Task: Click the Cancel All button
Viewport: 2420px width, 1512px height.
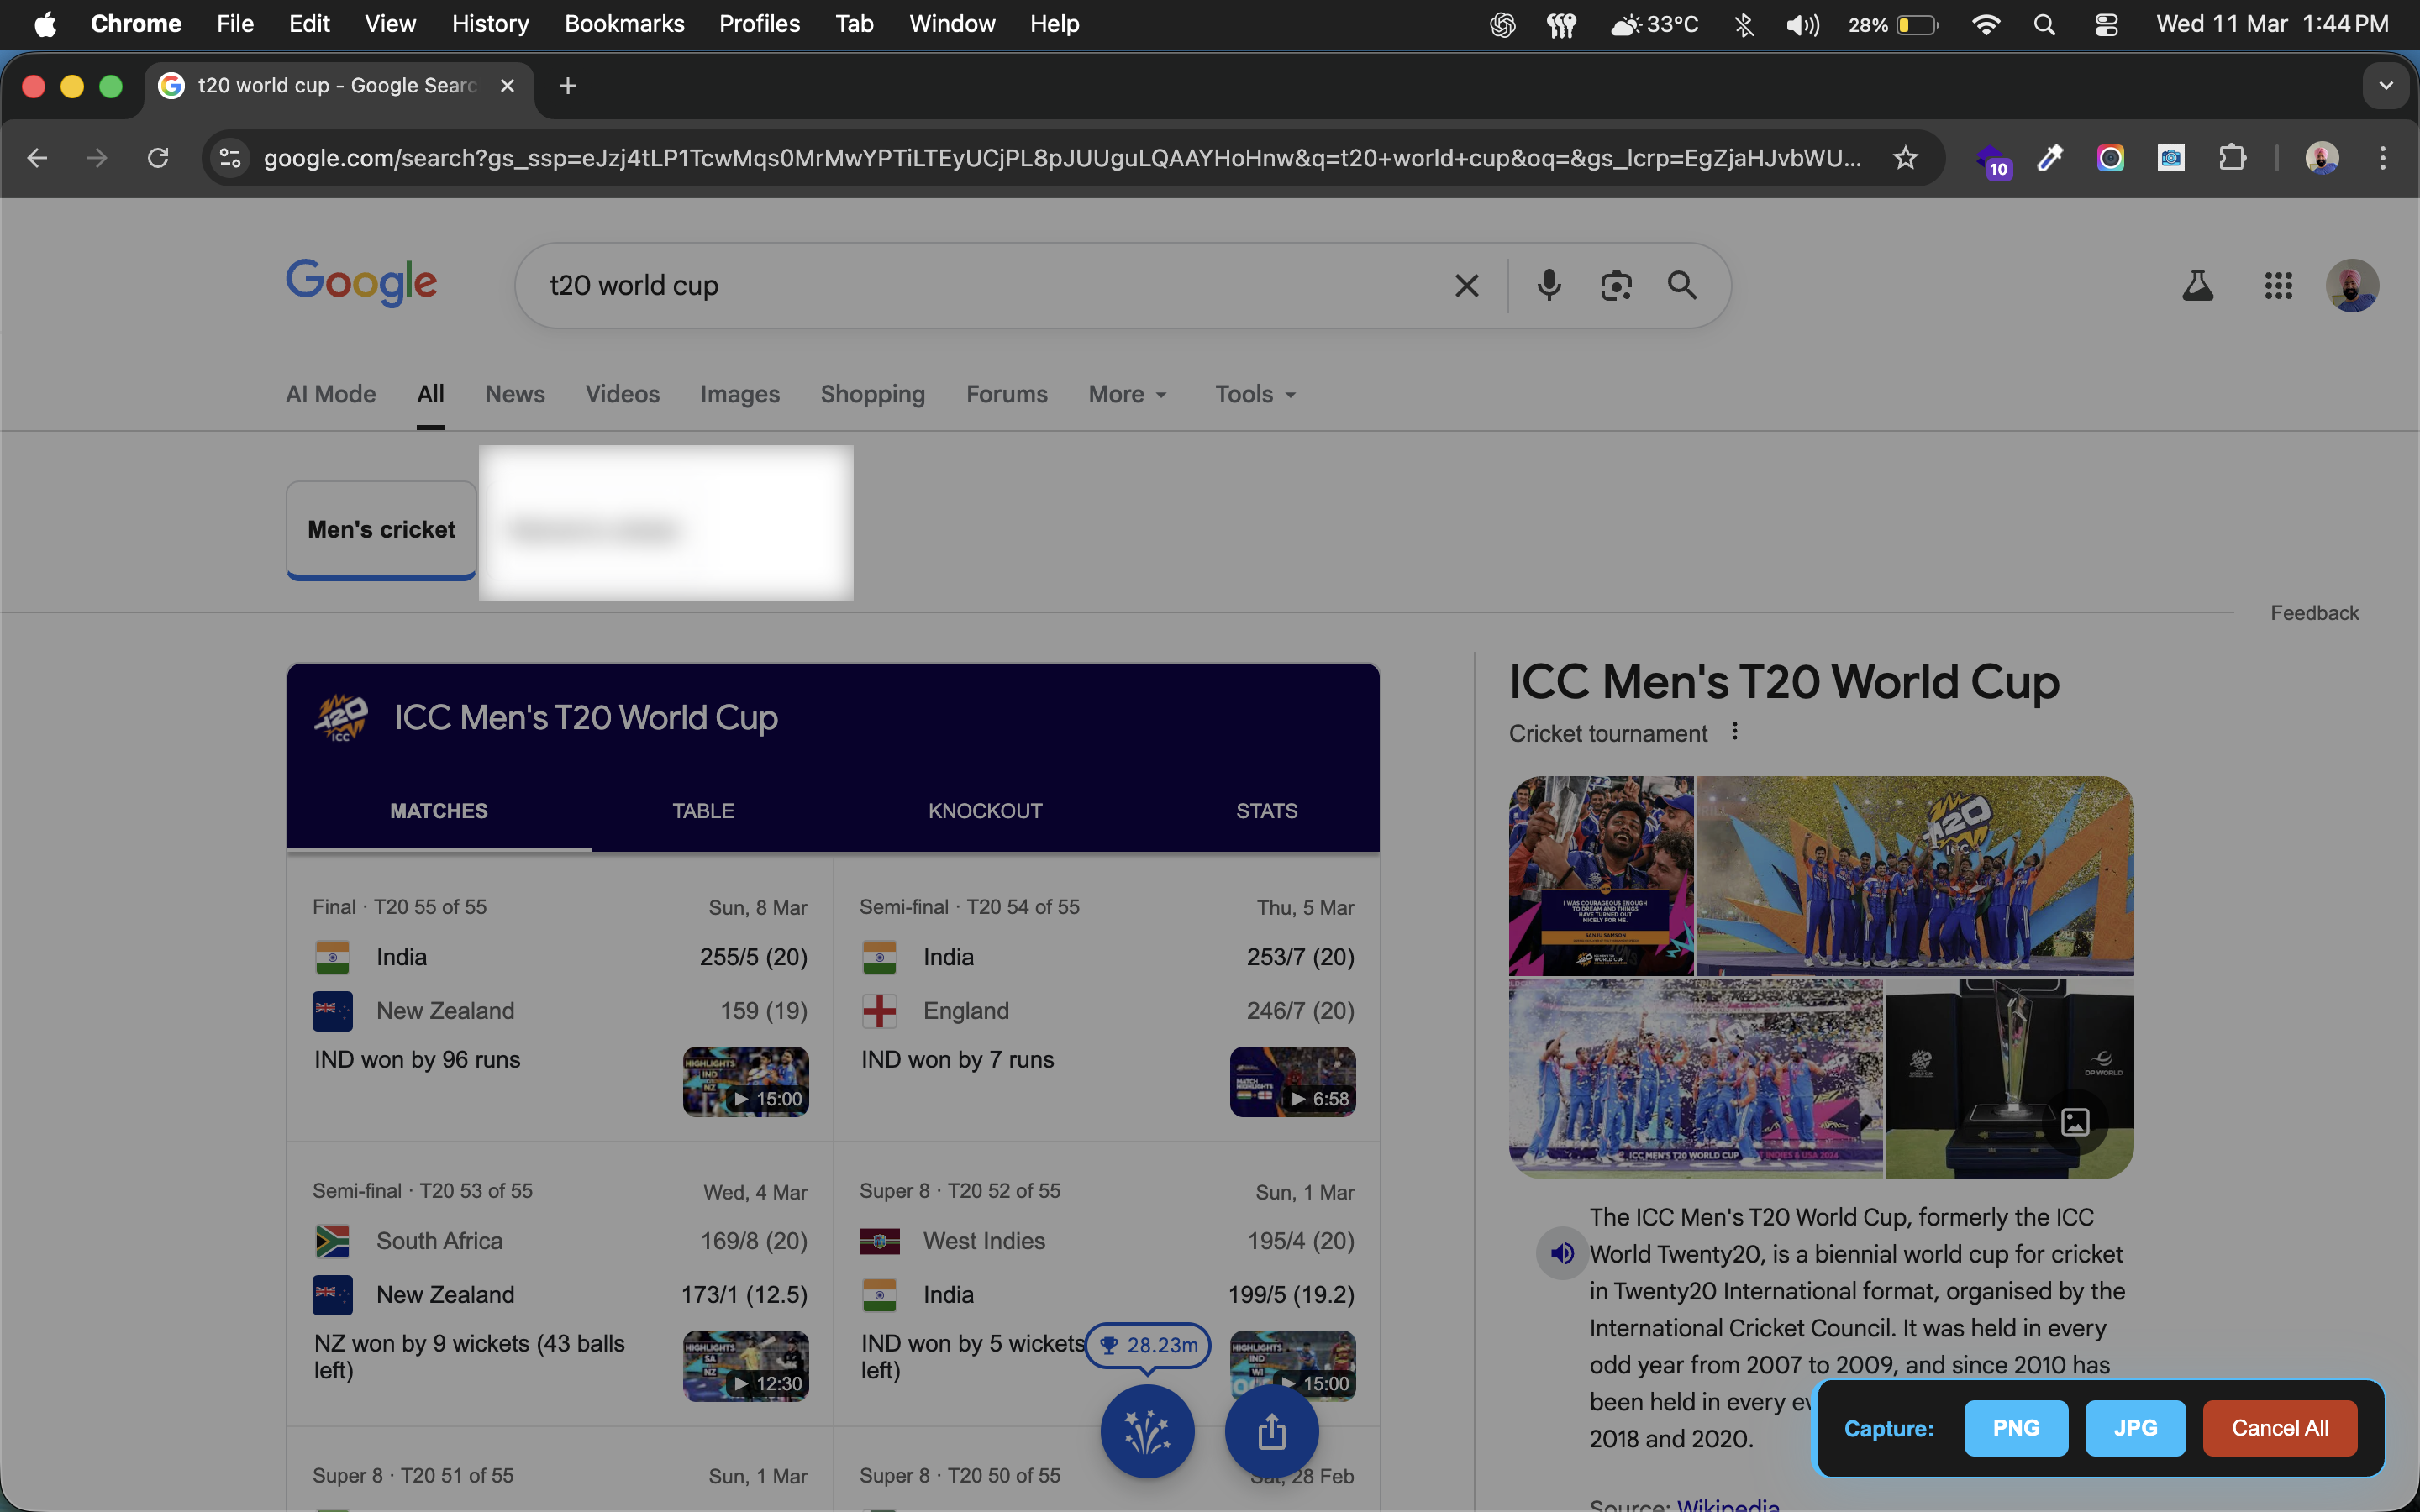Action: pyautogui.click(x=2280, y=1428)
